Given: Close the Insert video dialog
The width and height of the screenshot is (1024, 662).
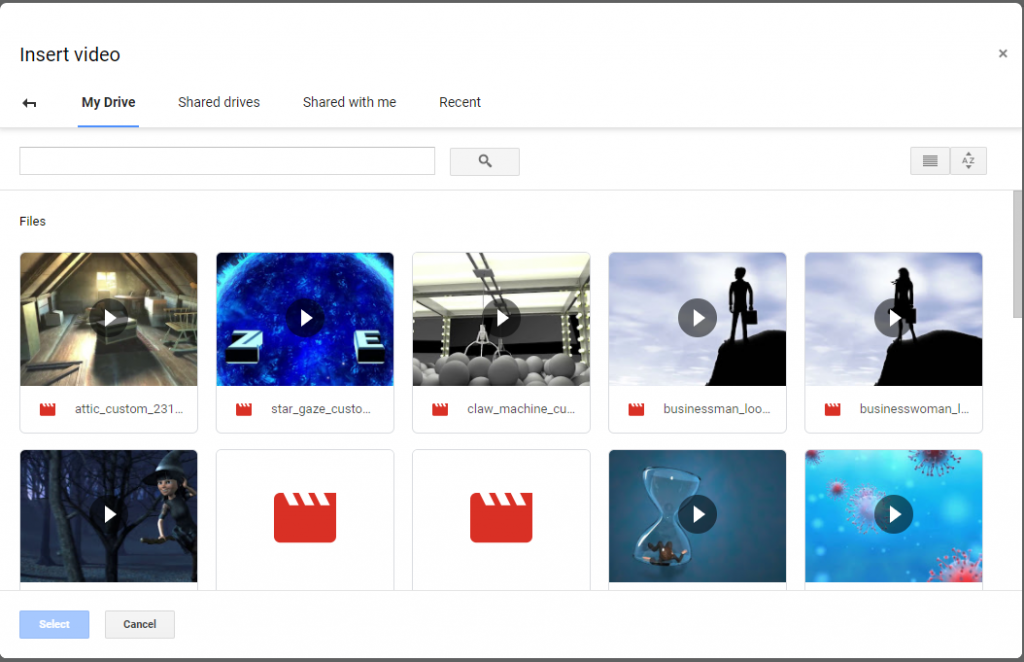Looking at the screenshot, I should click(x=1003, y=54).
